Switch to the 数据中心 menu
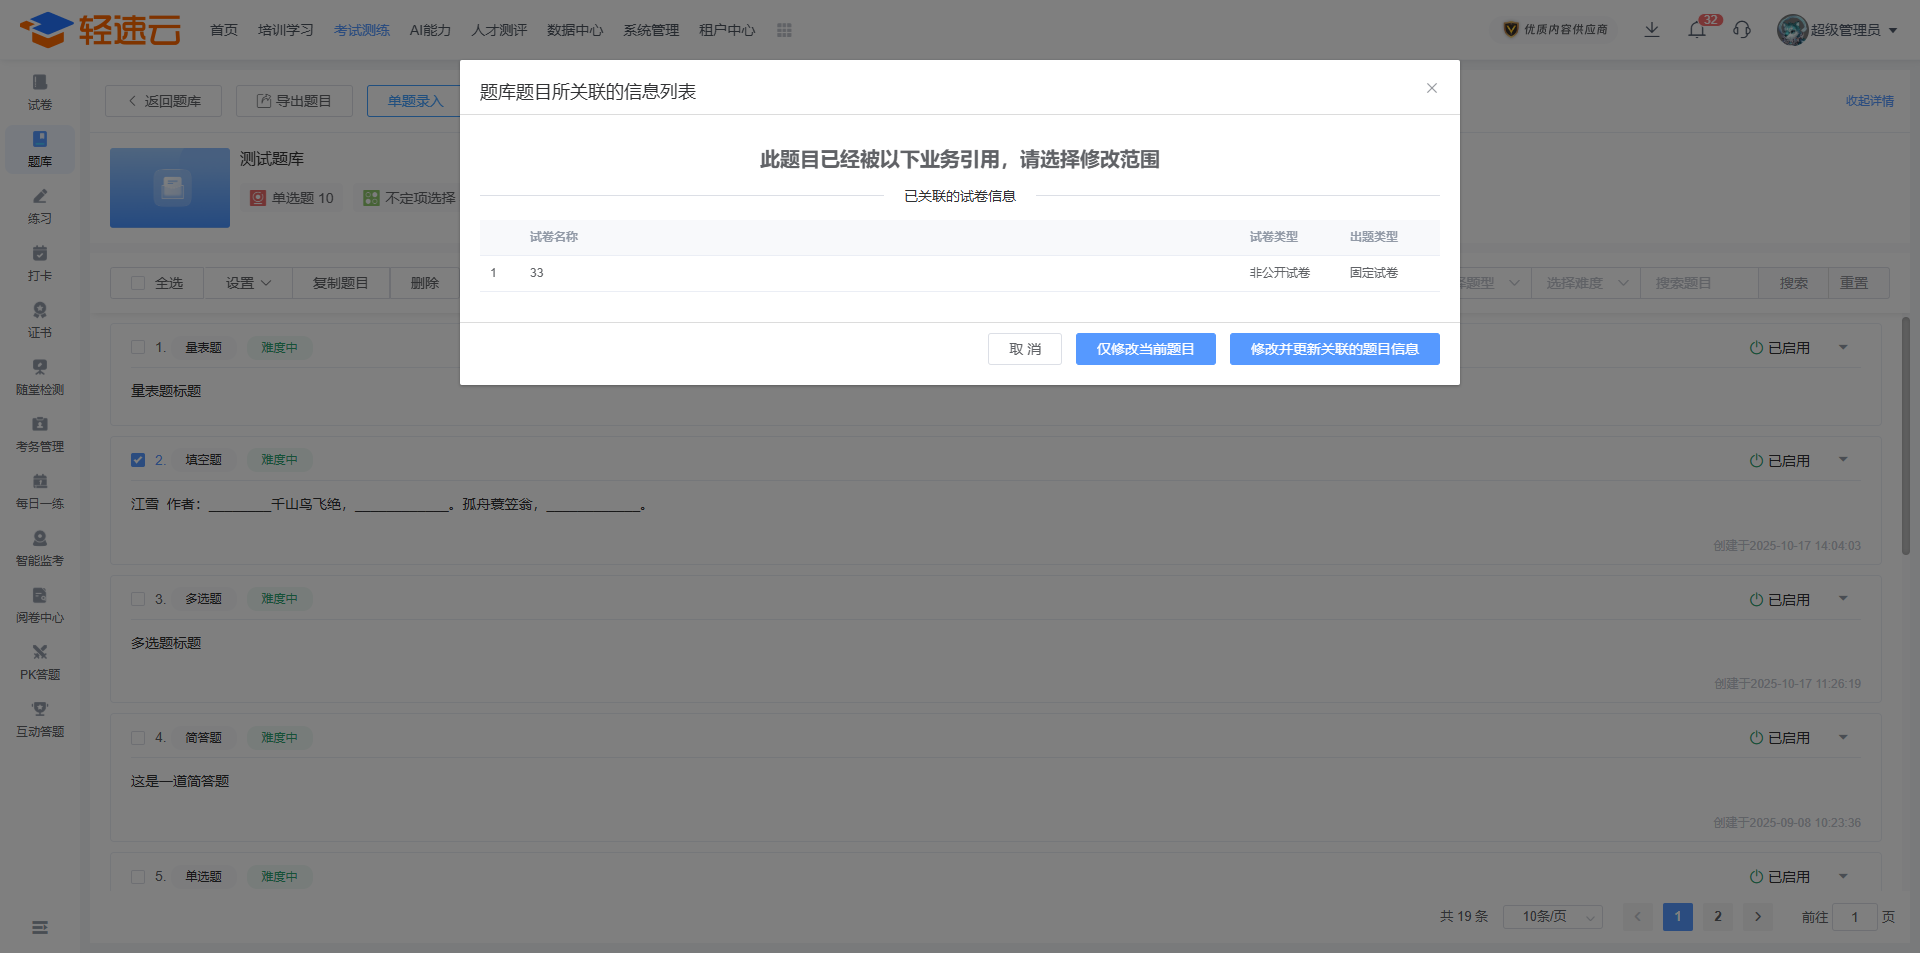The height and width of the screenshot is (953, 1920). coord(575,30)
